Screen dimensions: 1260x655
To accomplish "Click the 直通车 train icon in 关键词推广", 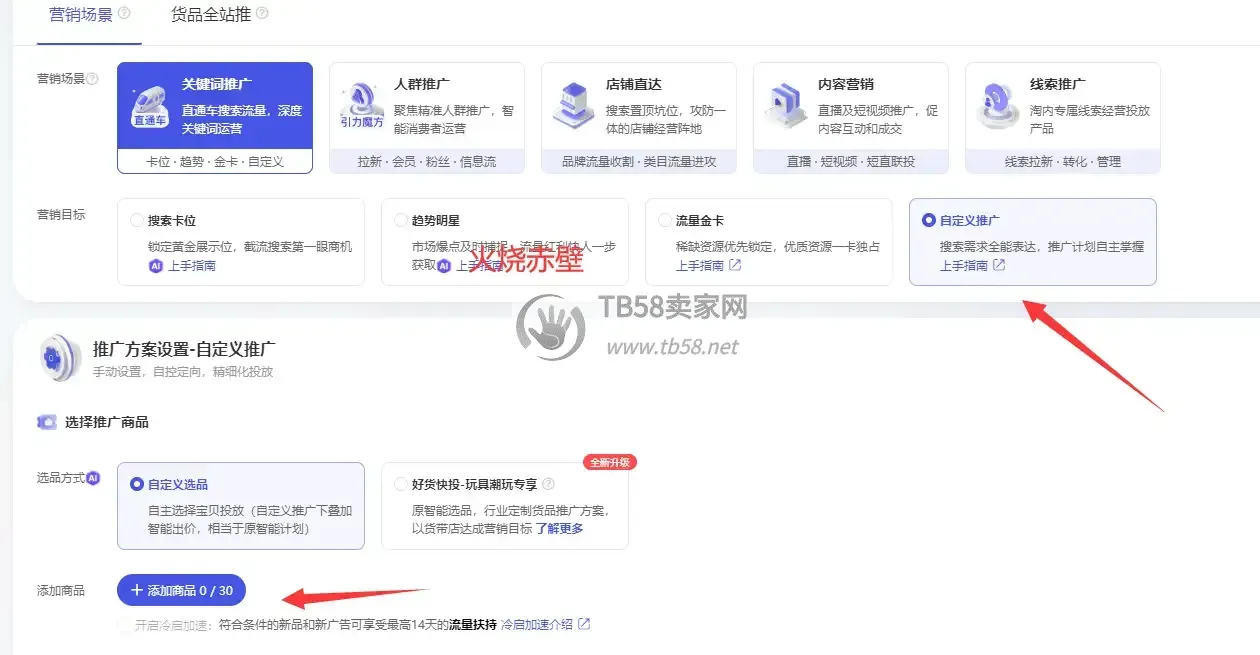I will coord(150,106).
